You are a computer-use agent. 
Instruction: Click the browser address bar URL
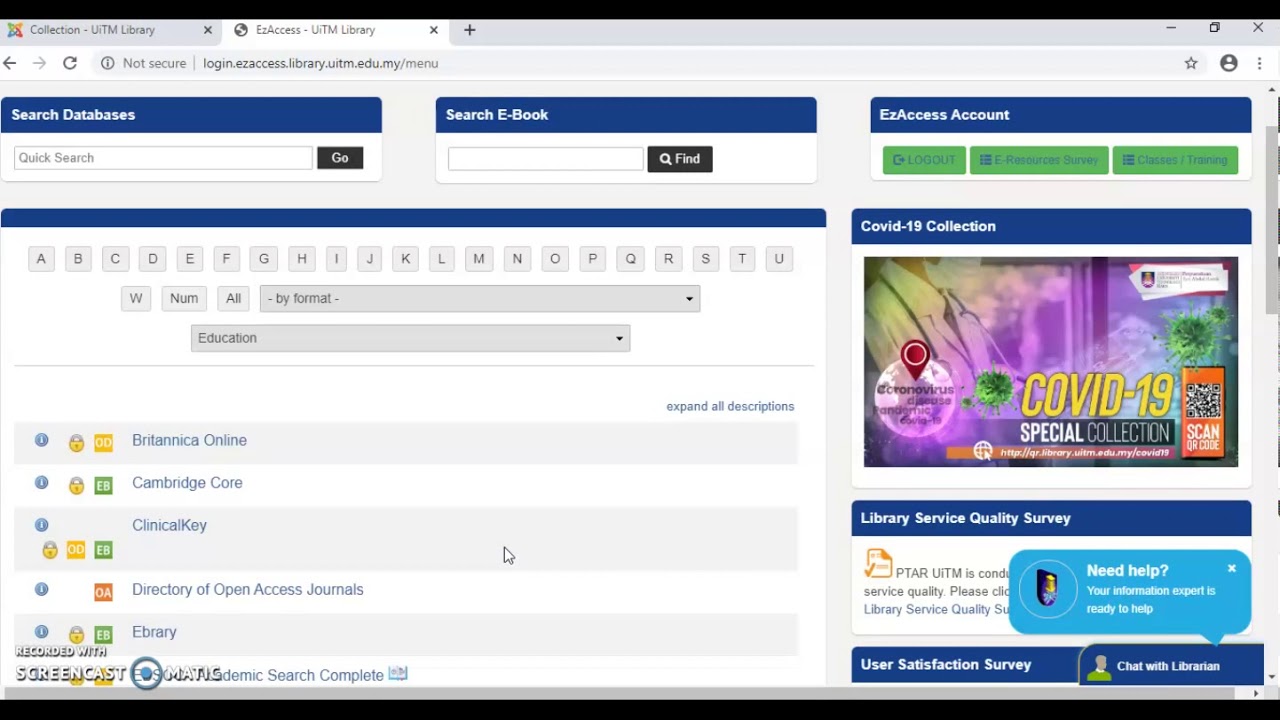click(320, 63)
